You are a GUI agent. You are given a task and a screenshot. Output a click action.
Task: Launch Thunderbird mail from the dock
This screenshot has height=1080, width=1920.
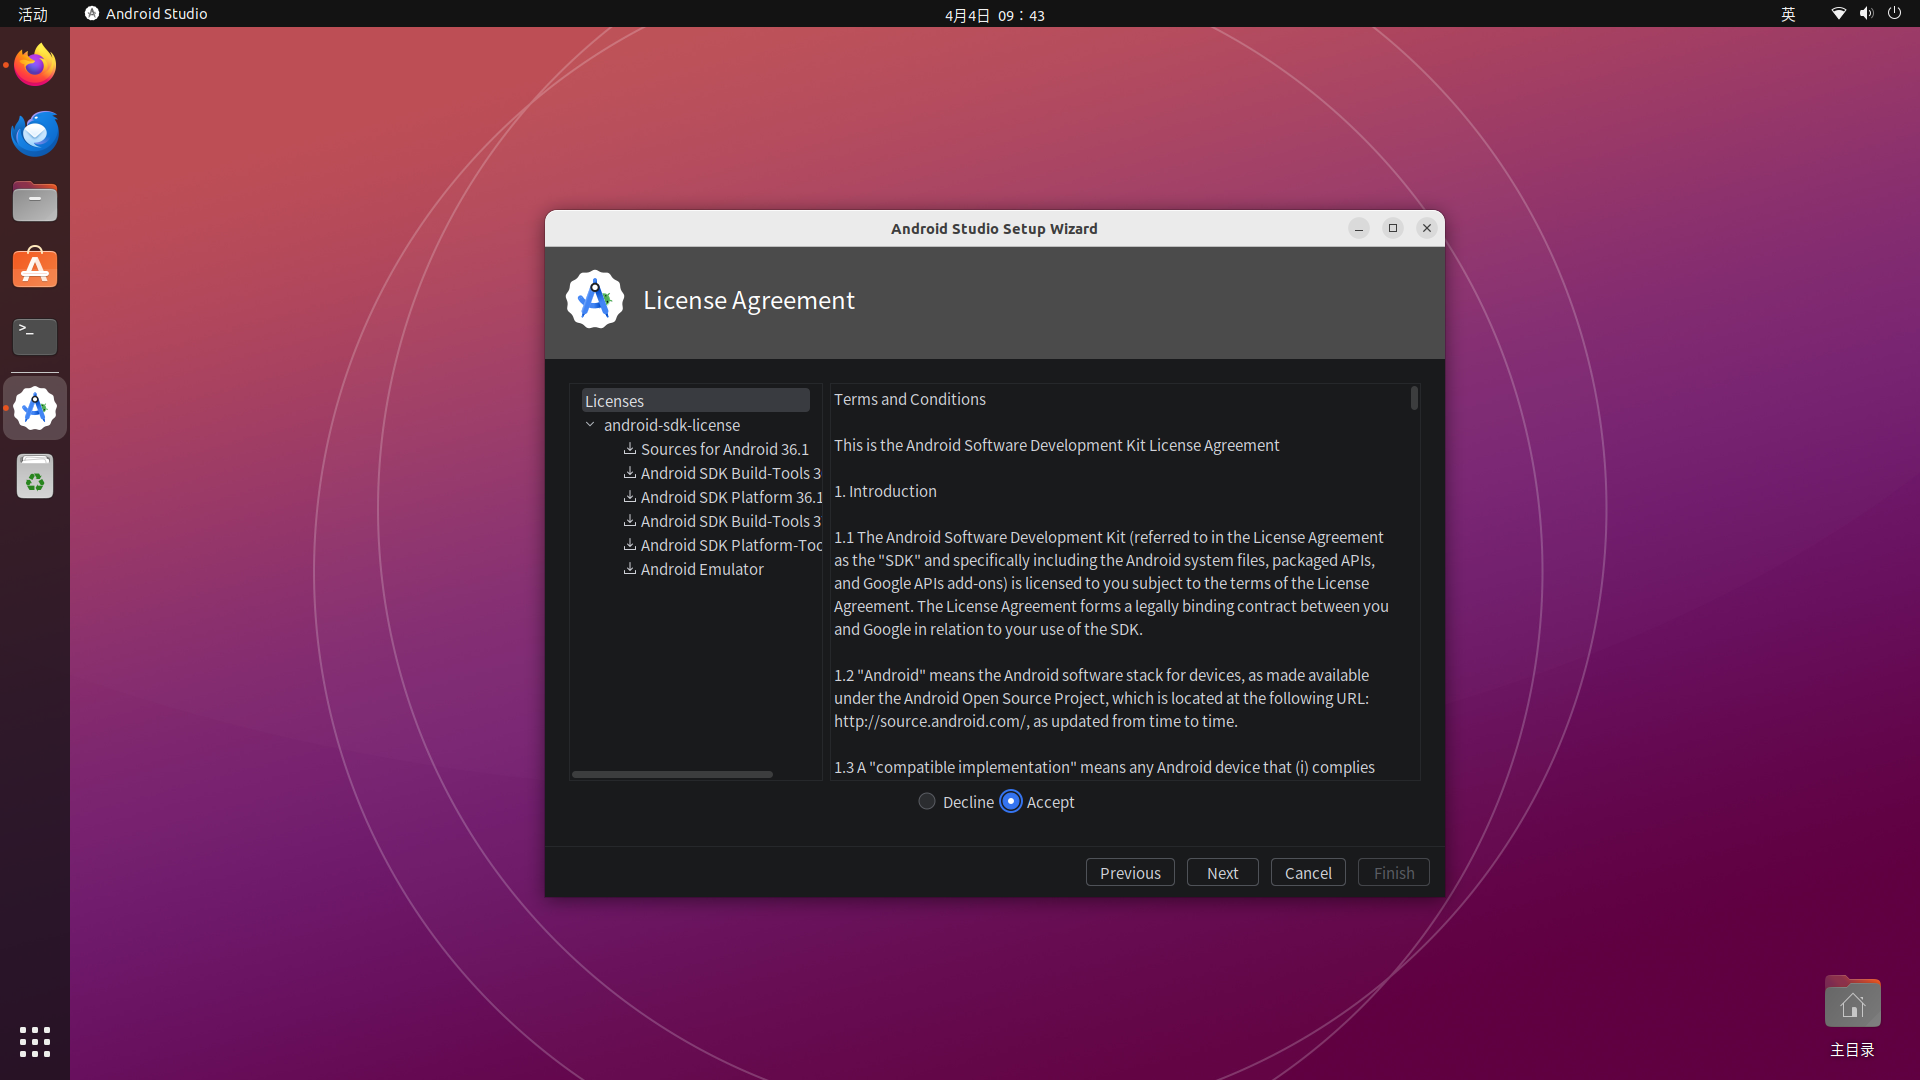(35, 133)
